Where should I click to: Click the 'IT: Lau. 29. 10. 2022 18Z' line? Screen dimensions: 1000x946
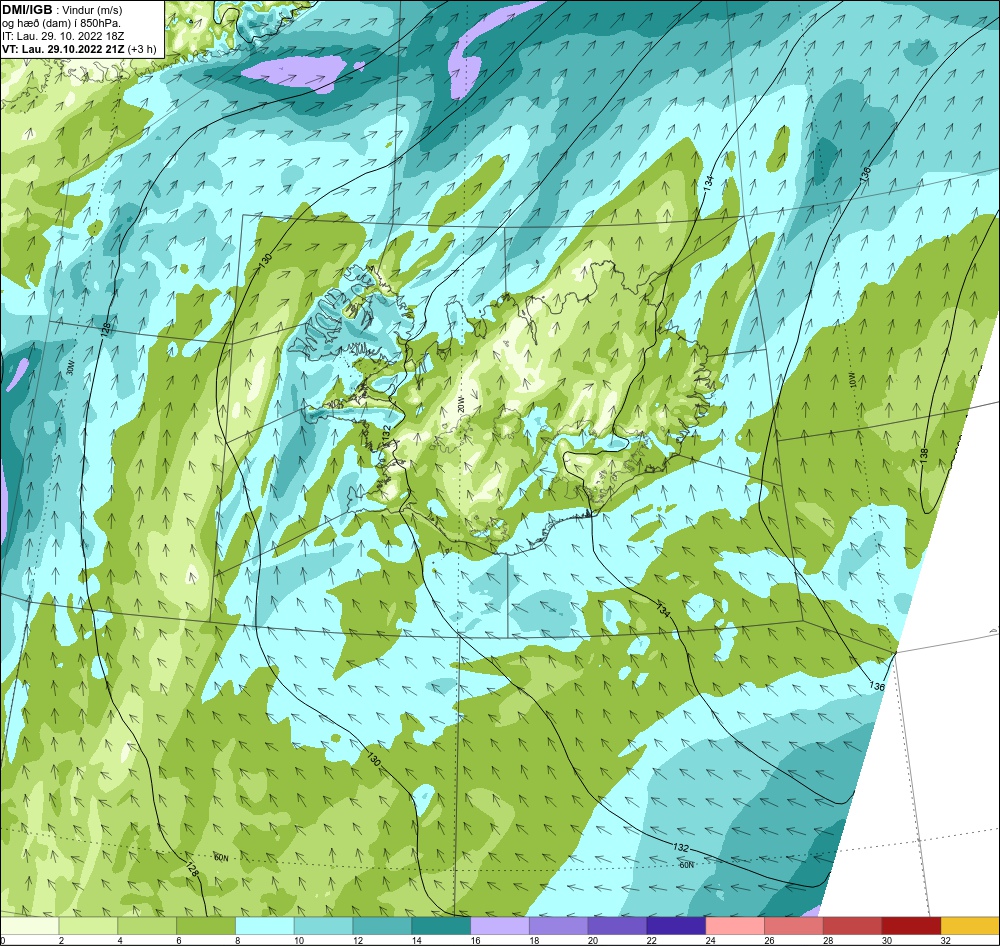63,36
